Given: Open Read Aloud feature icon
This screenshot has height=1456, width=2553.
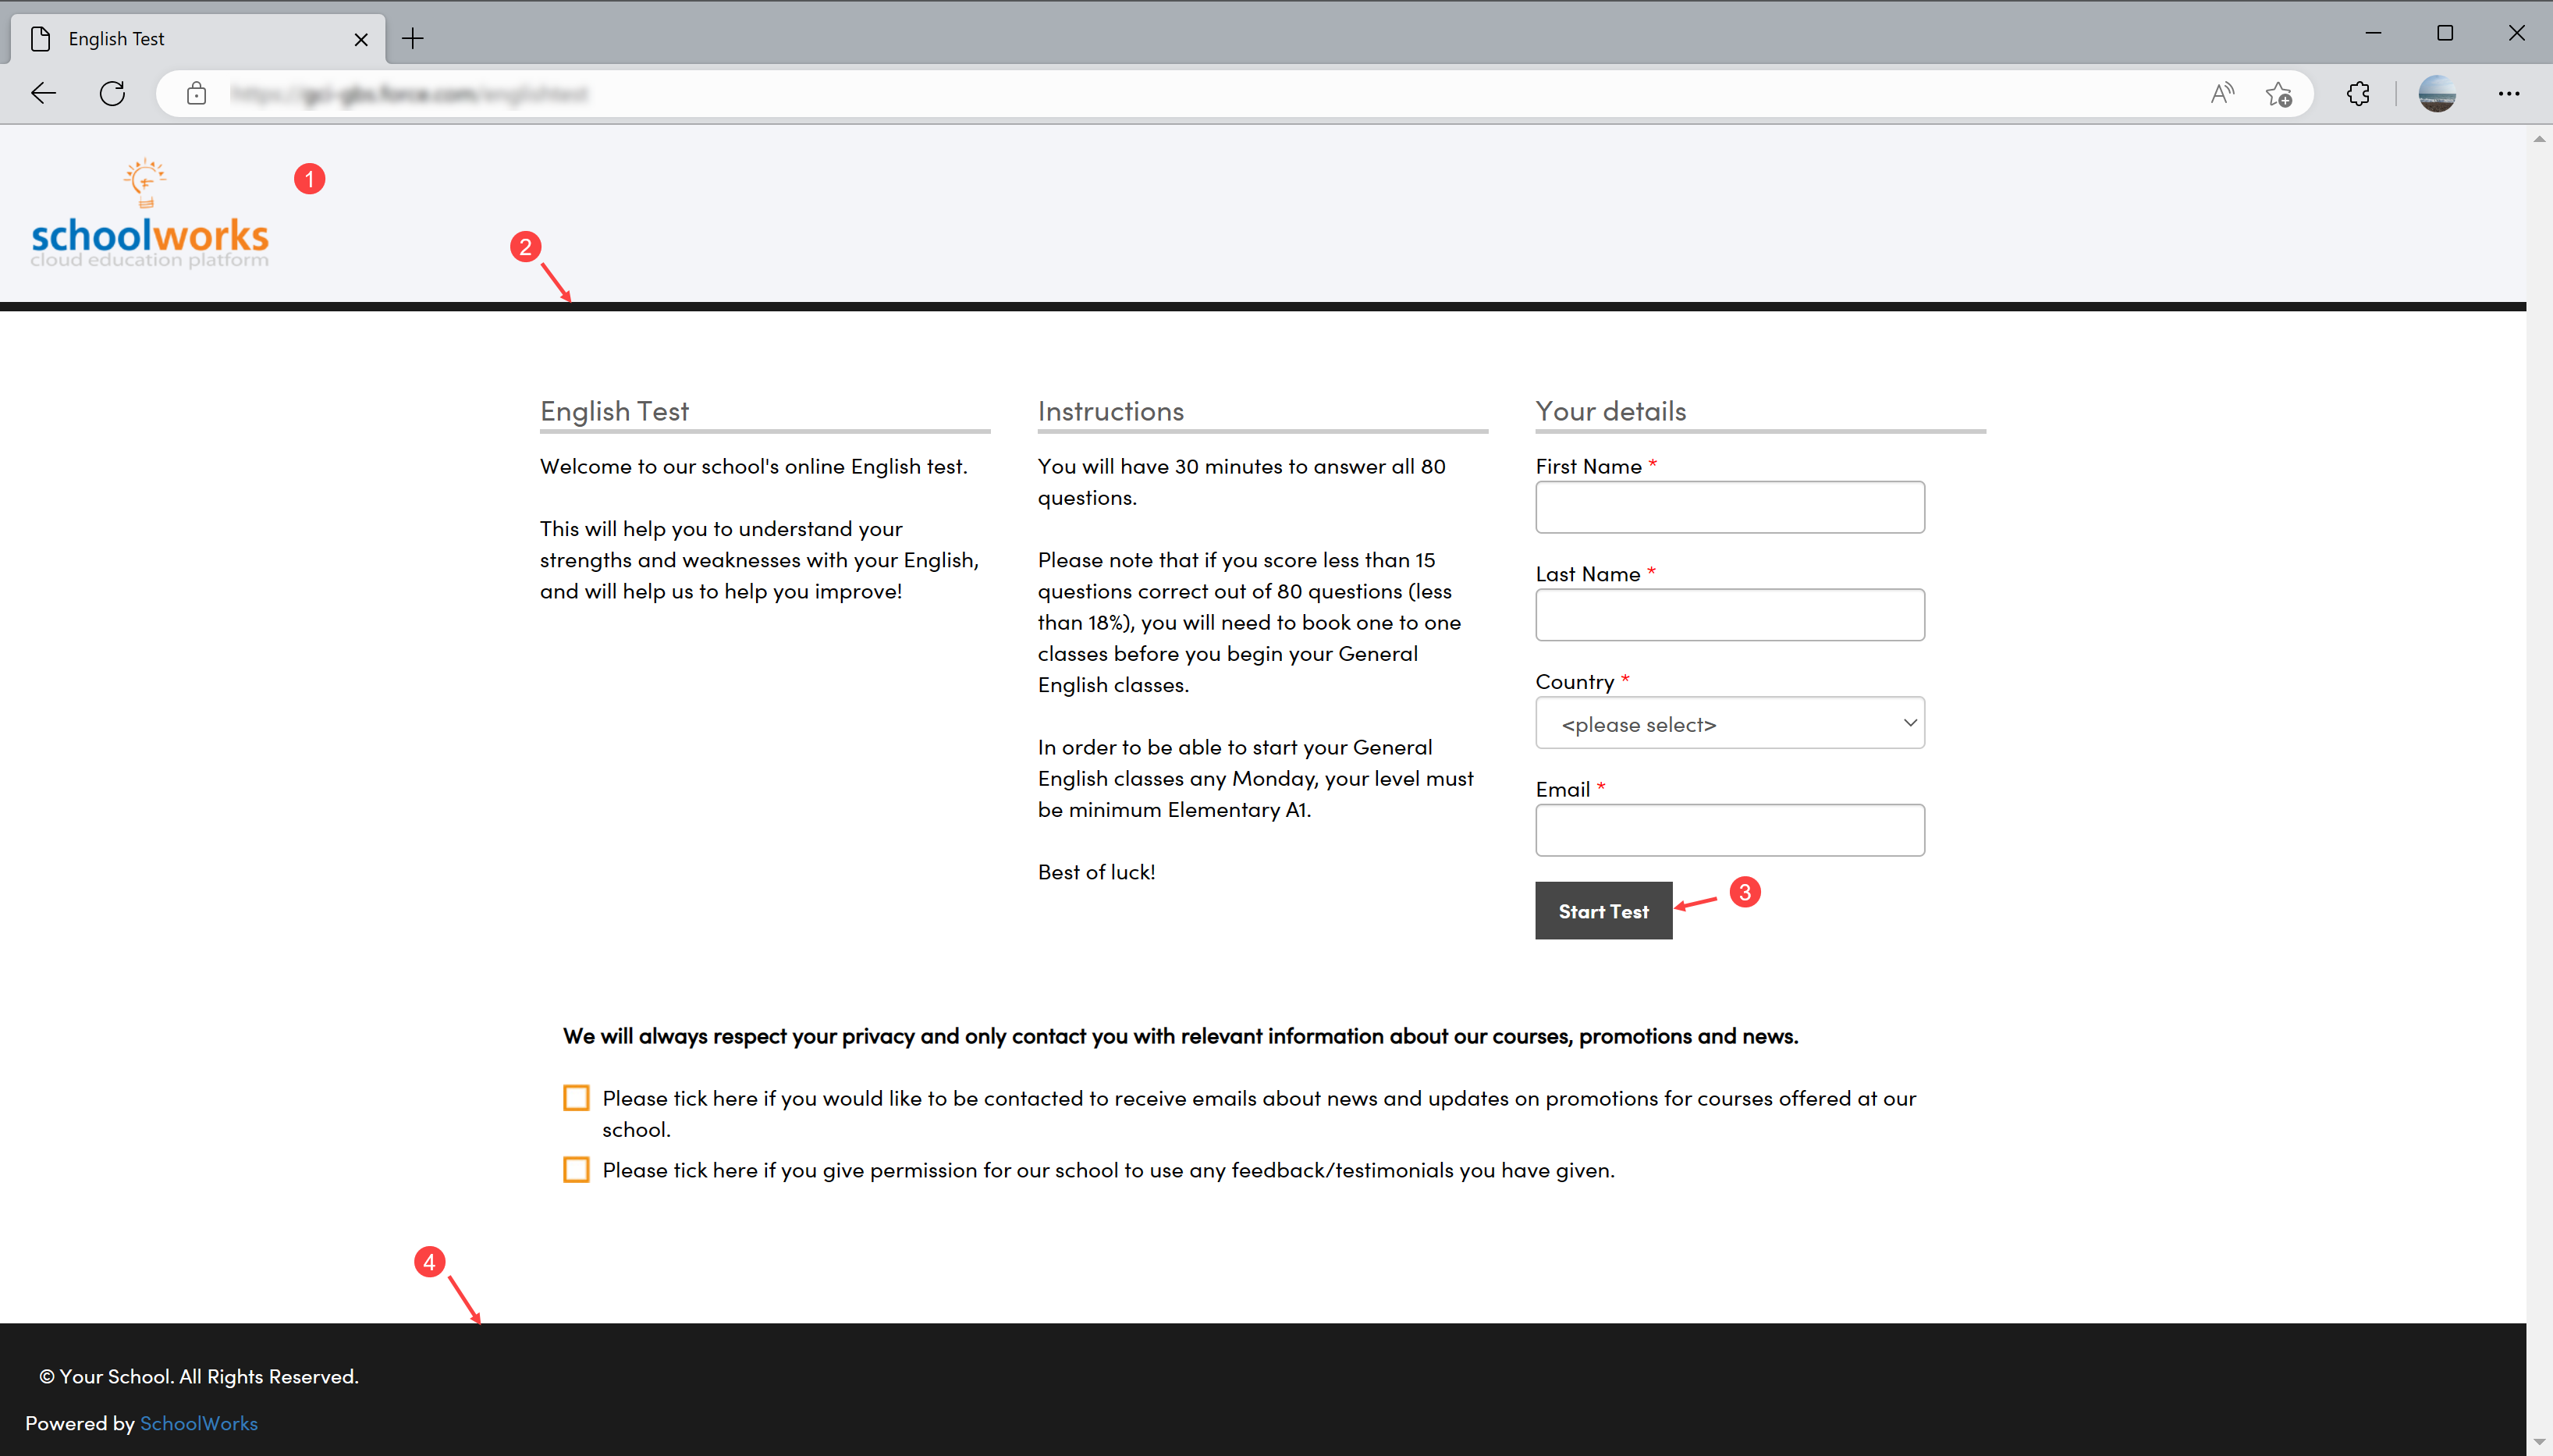Looking at the screenshot, I should click(x=2221, y=94).
